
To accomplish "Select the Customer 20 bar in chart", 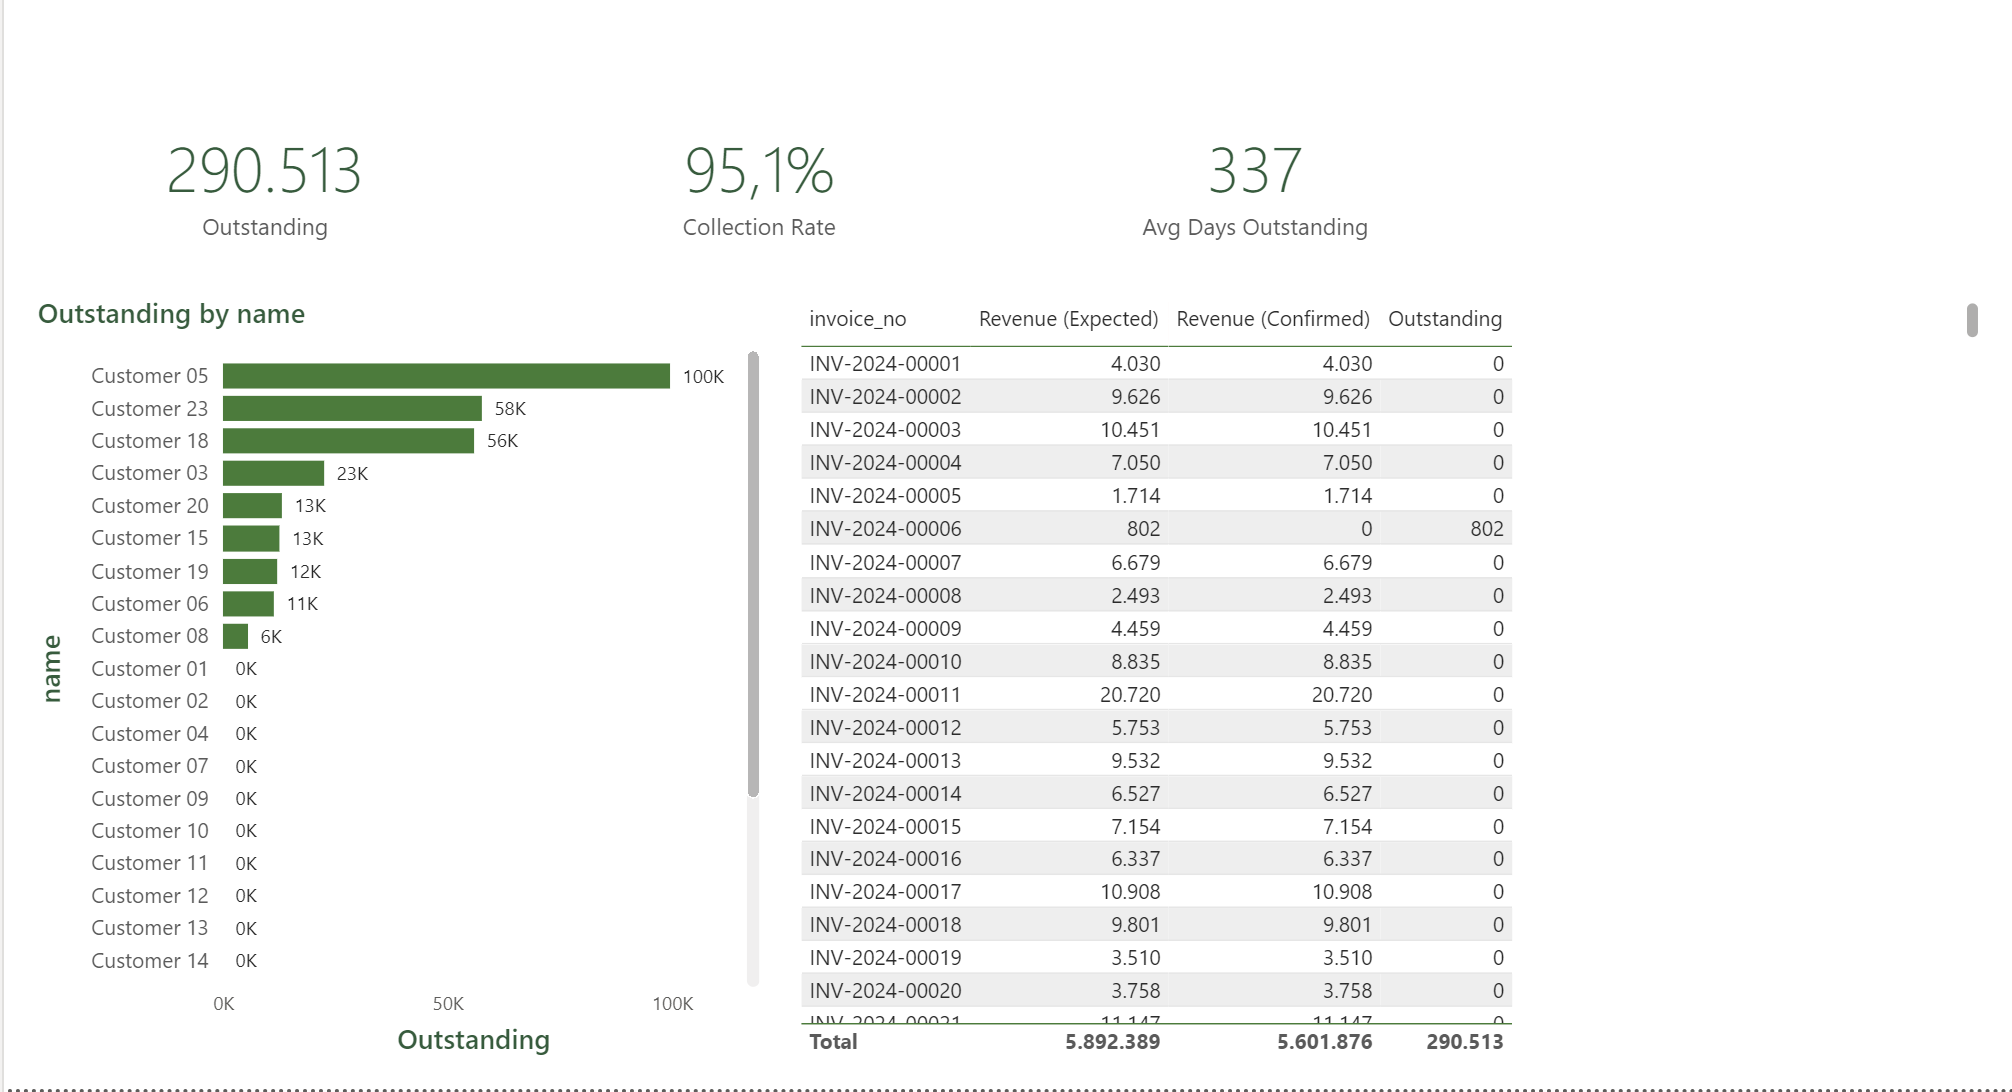I will coord(252,506).
